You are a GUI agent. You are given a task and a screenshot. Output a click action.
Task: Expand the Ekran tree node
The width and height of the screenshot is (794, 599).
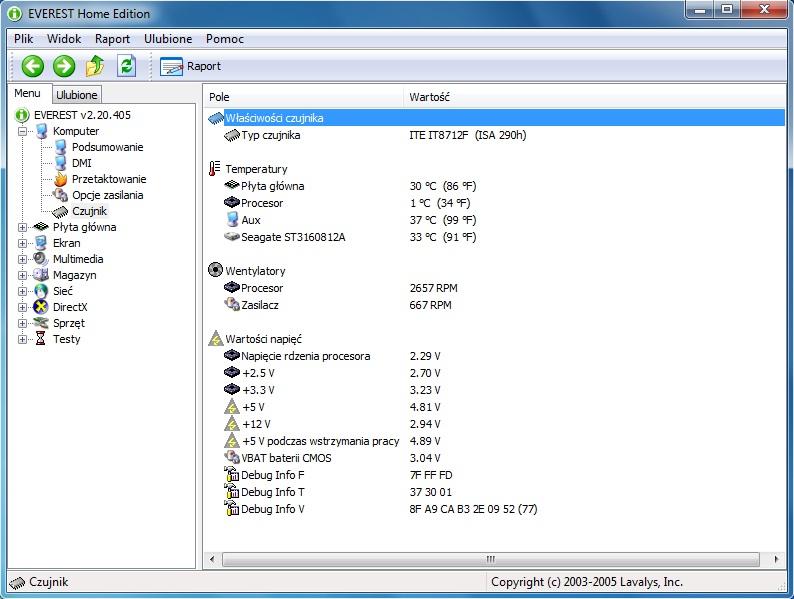coord(22,244)
